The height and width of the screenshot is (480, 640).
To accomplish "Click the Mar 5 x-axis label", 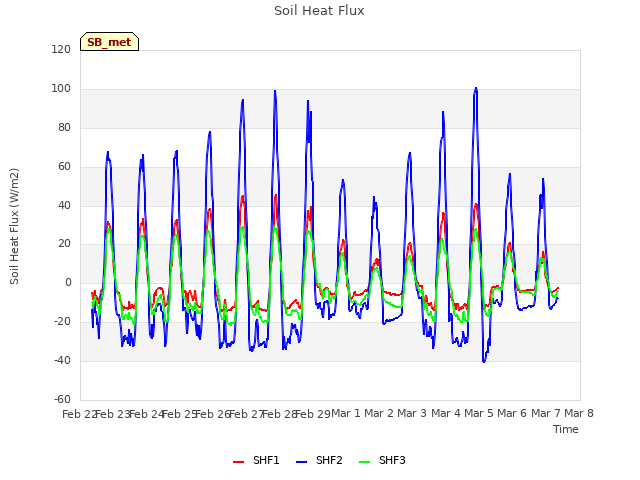I will tap(479, 413).
